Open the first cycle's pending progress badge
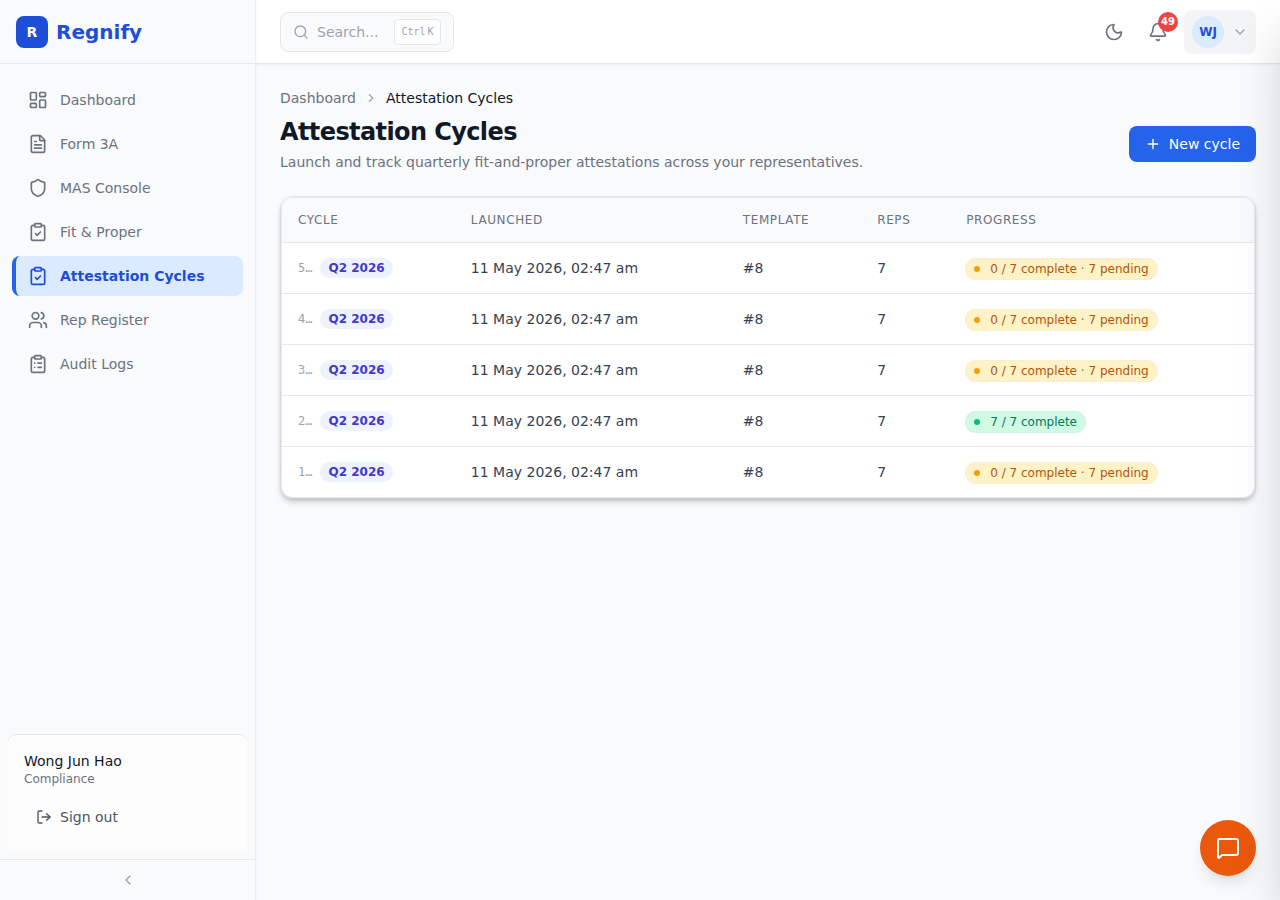This screenshot has width=1280, height=900. click(x=1061, y=268)
